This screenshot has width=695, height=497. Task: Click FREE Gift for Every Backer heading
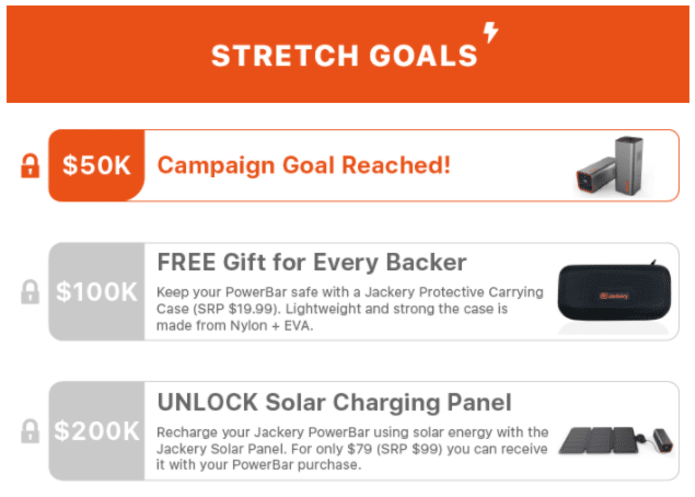(312, 262)
